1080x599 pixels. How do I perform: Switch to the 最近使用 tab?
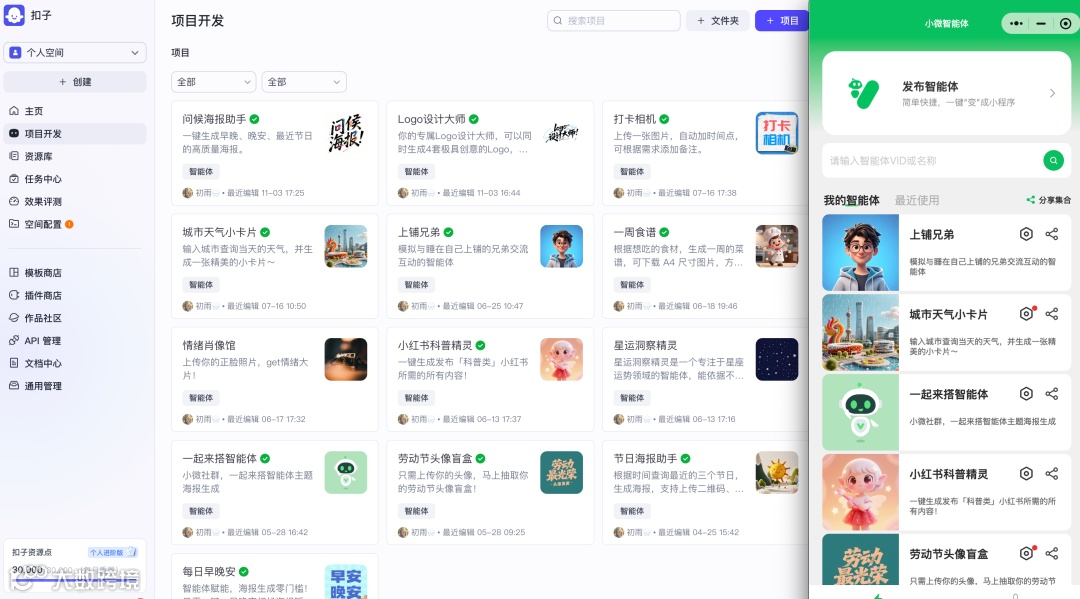click(x=917, y=200)
